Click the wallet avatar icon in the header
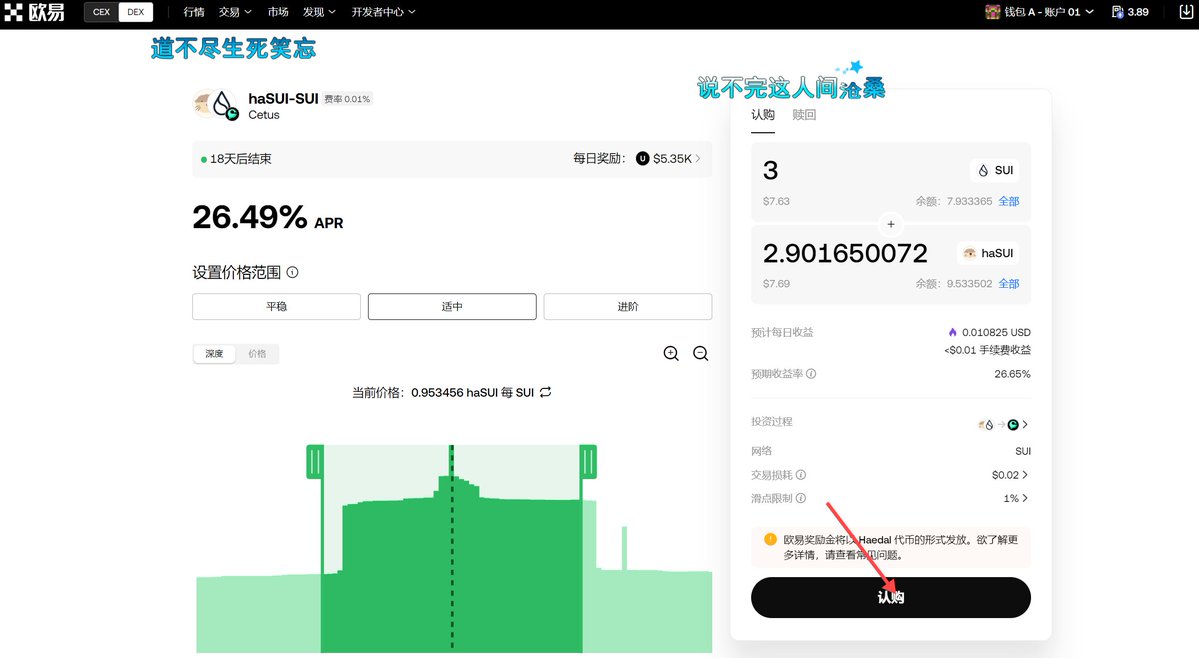 point(993,12)
